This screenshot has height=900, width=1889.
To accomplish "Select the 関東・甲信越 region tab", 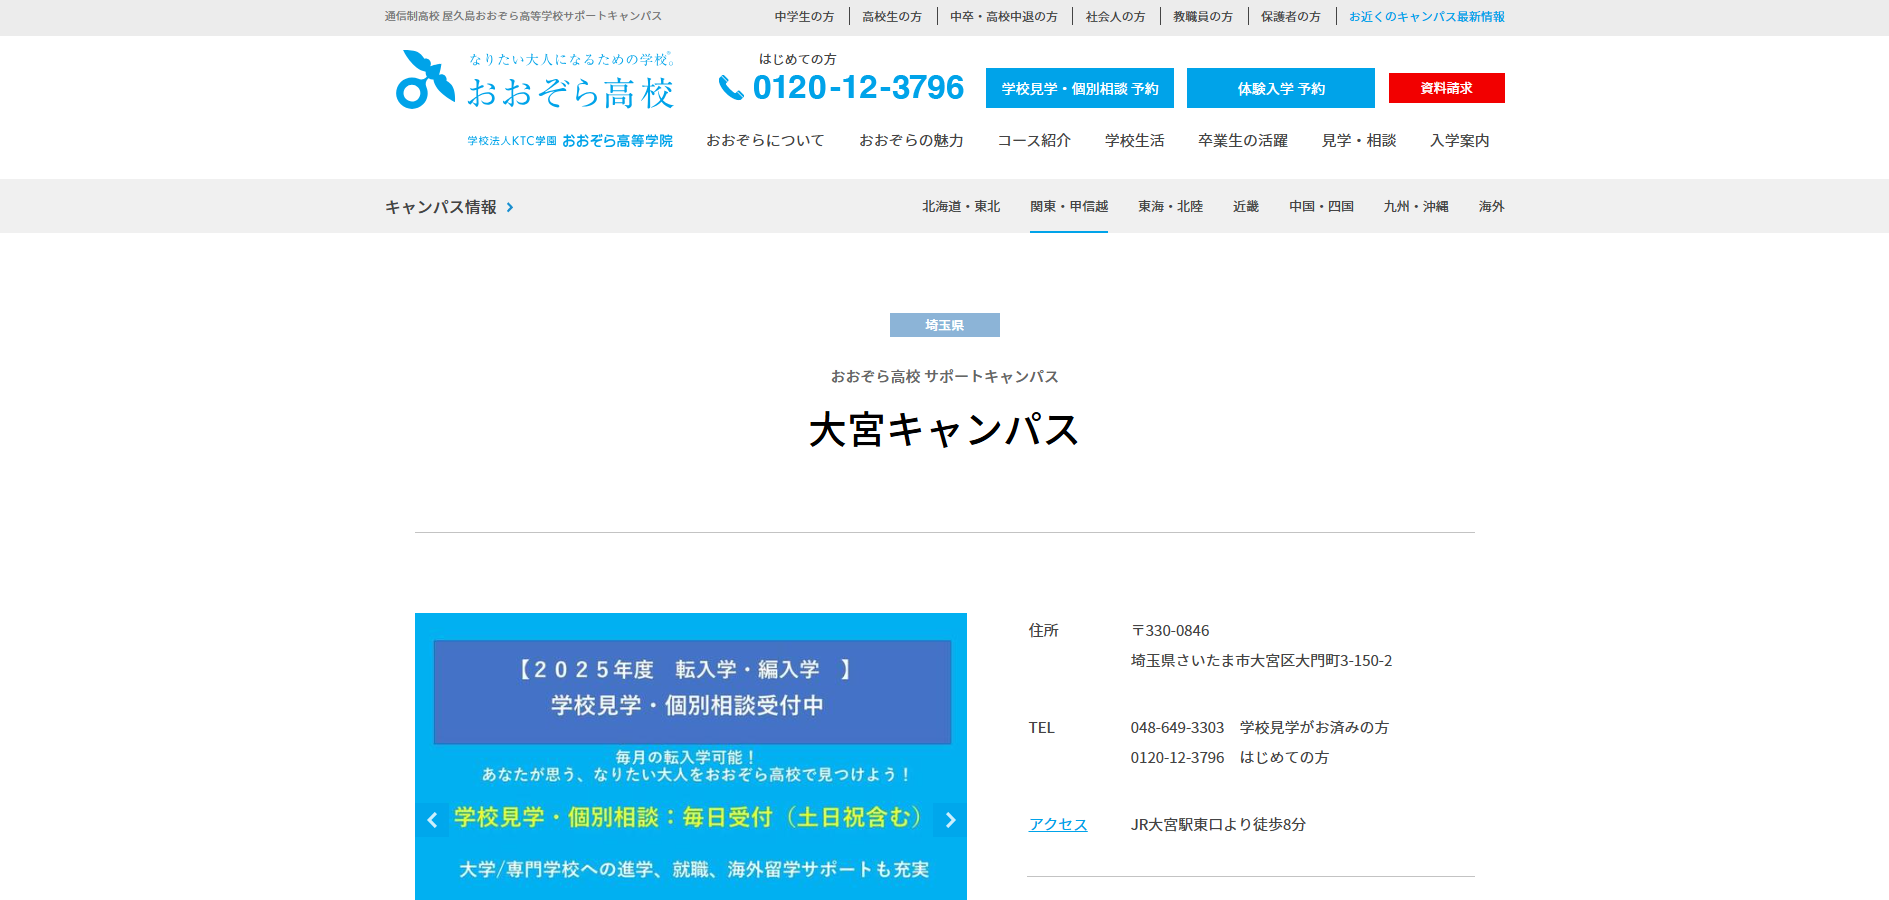I will tap(1068, 206).
